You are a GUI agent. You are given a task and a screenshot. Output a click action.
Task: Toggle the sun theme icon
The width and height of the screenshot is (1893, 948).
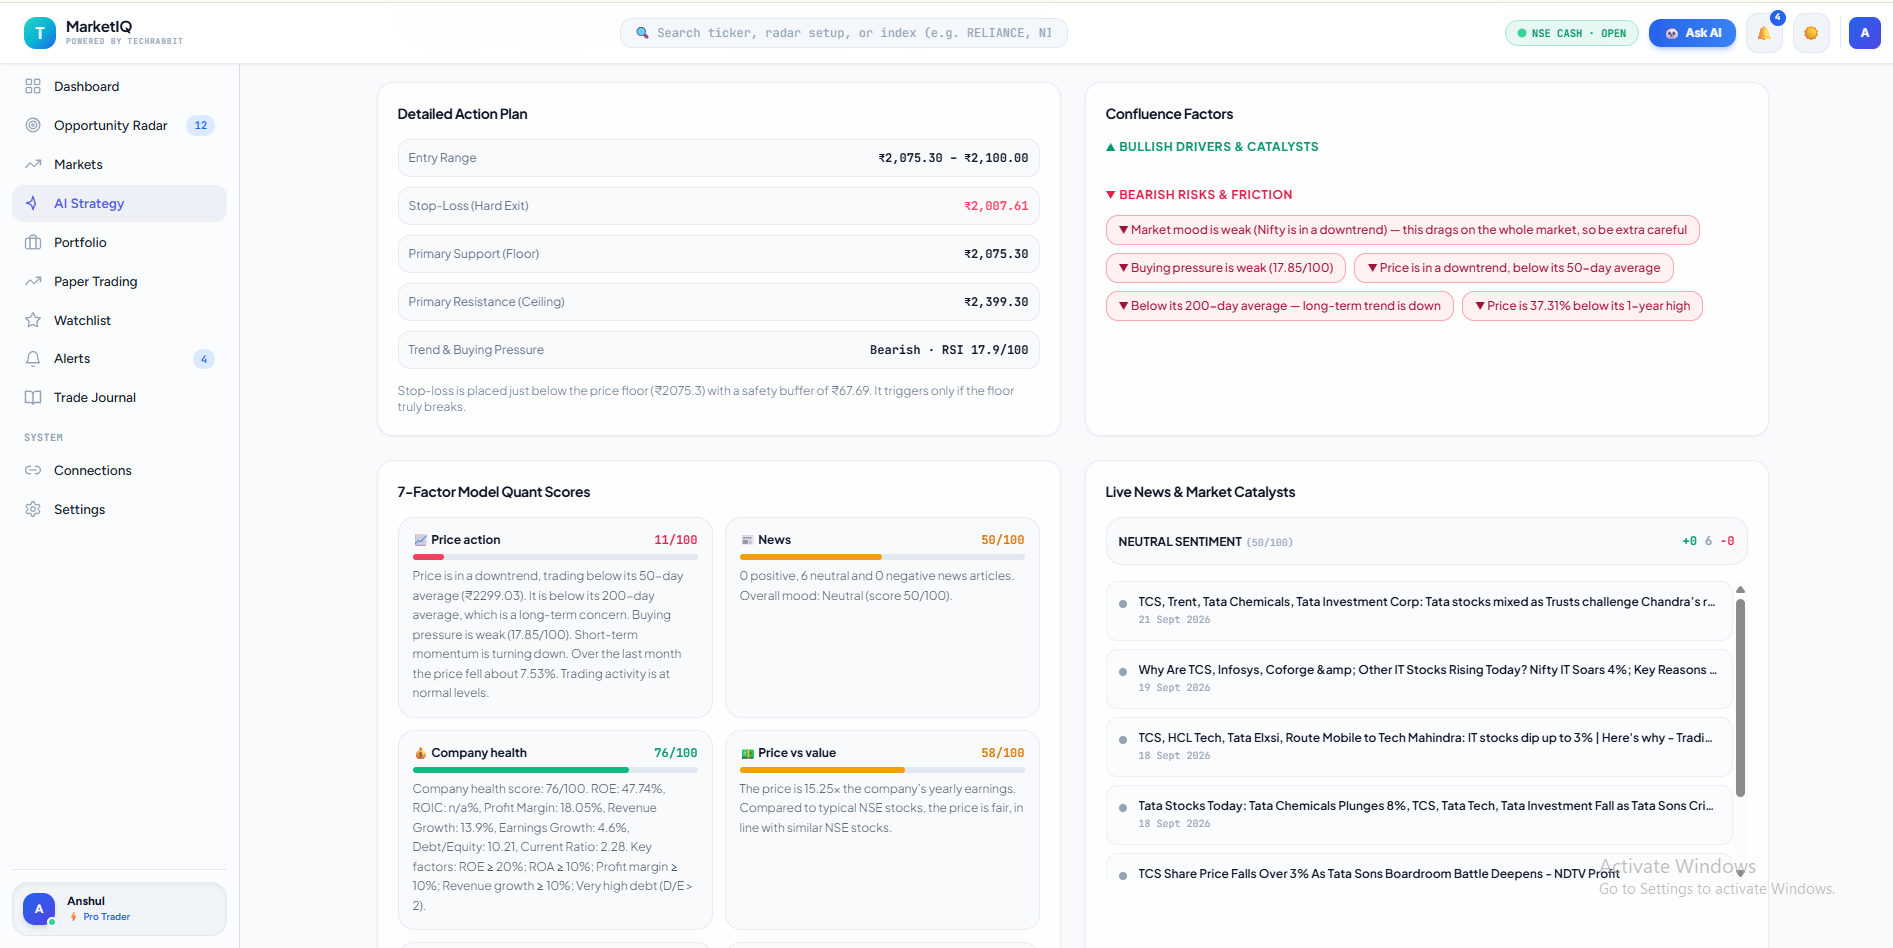[1811, 33]
